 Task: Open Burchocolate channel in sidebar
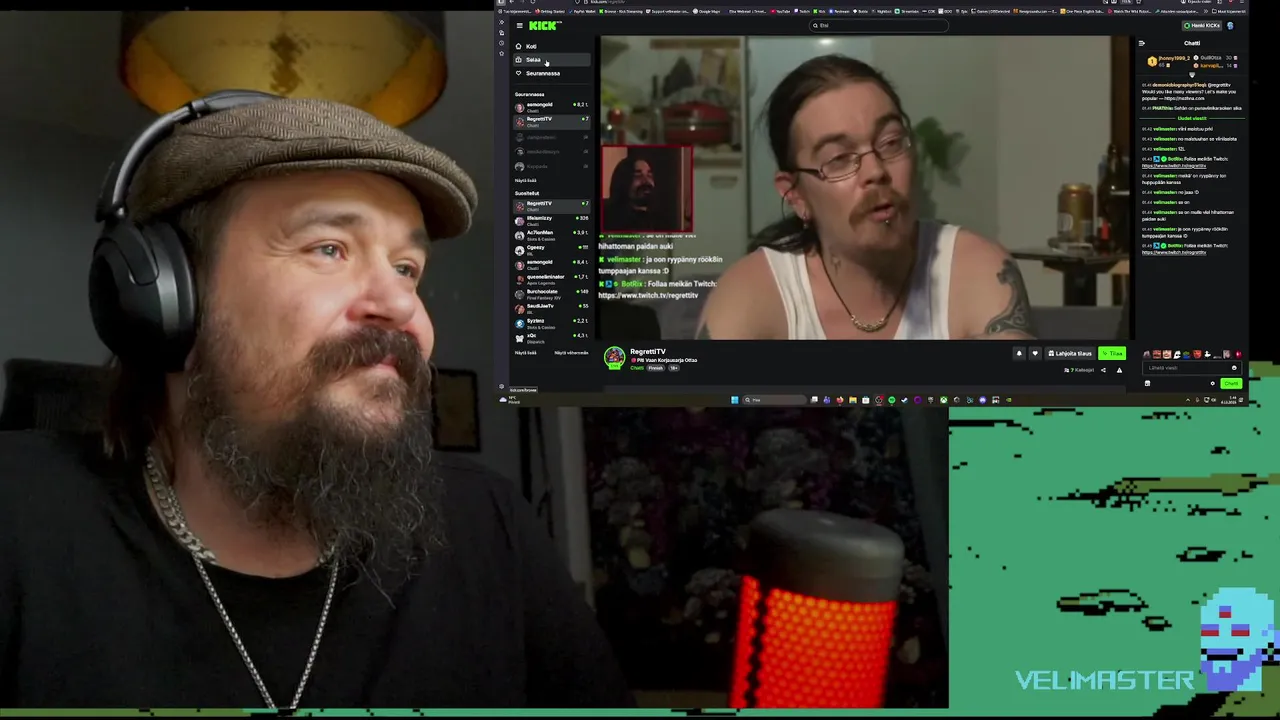(x=552, y=295)
